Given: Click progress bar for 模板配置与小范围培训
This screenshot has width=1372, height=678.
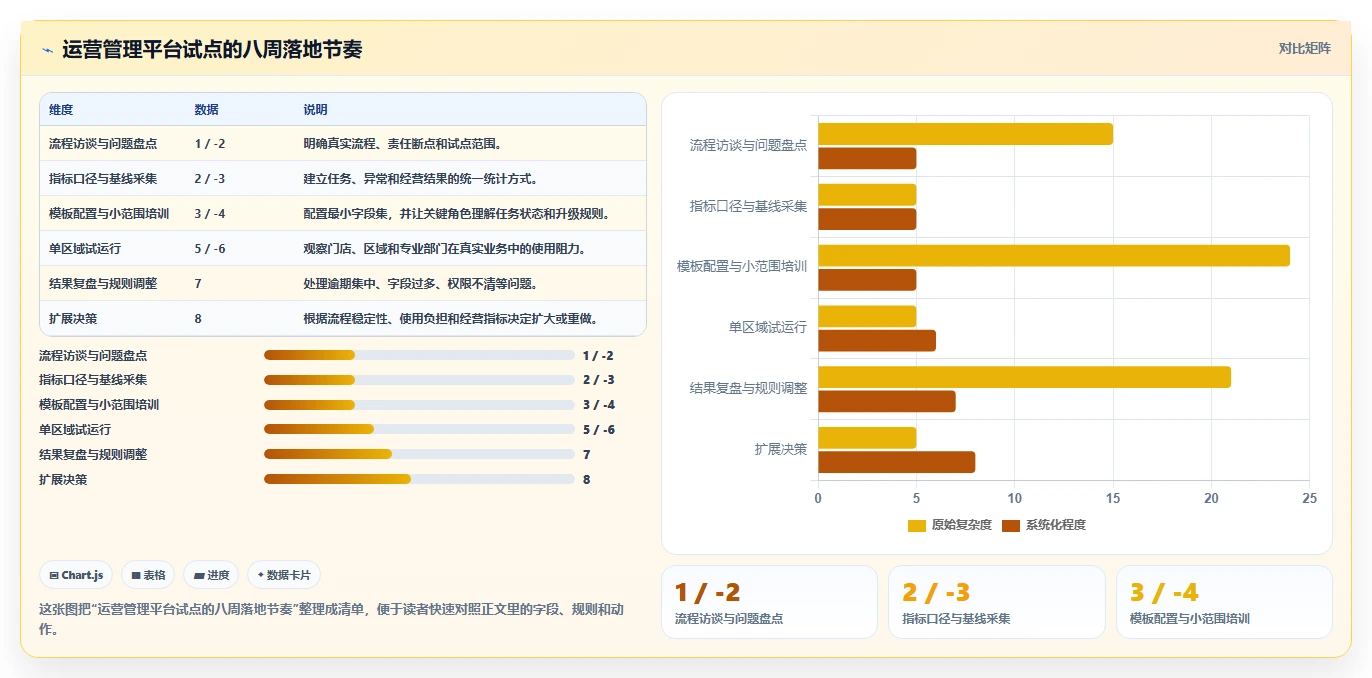Looking at the screenshot, I should (x=419, y=405).
